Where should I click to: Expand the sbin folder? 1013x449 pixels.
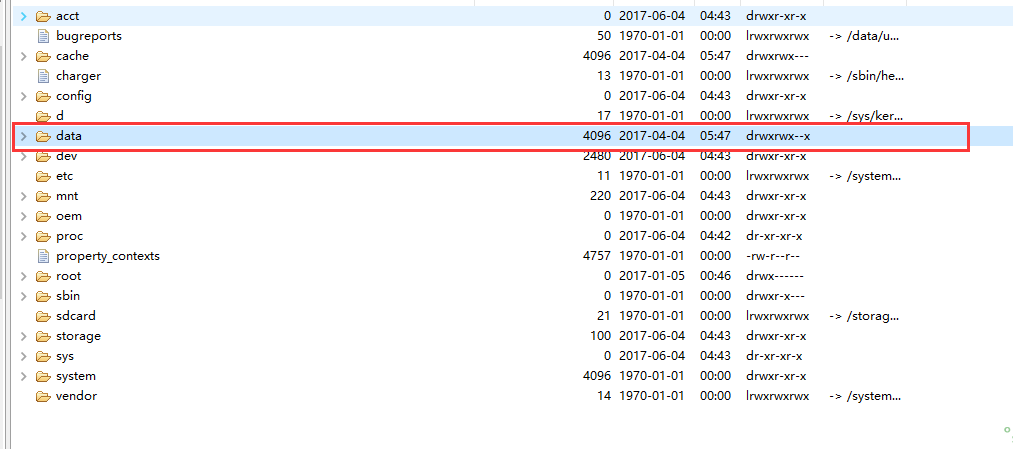pos(24,296)
